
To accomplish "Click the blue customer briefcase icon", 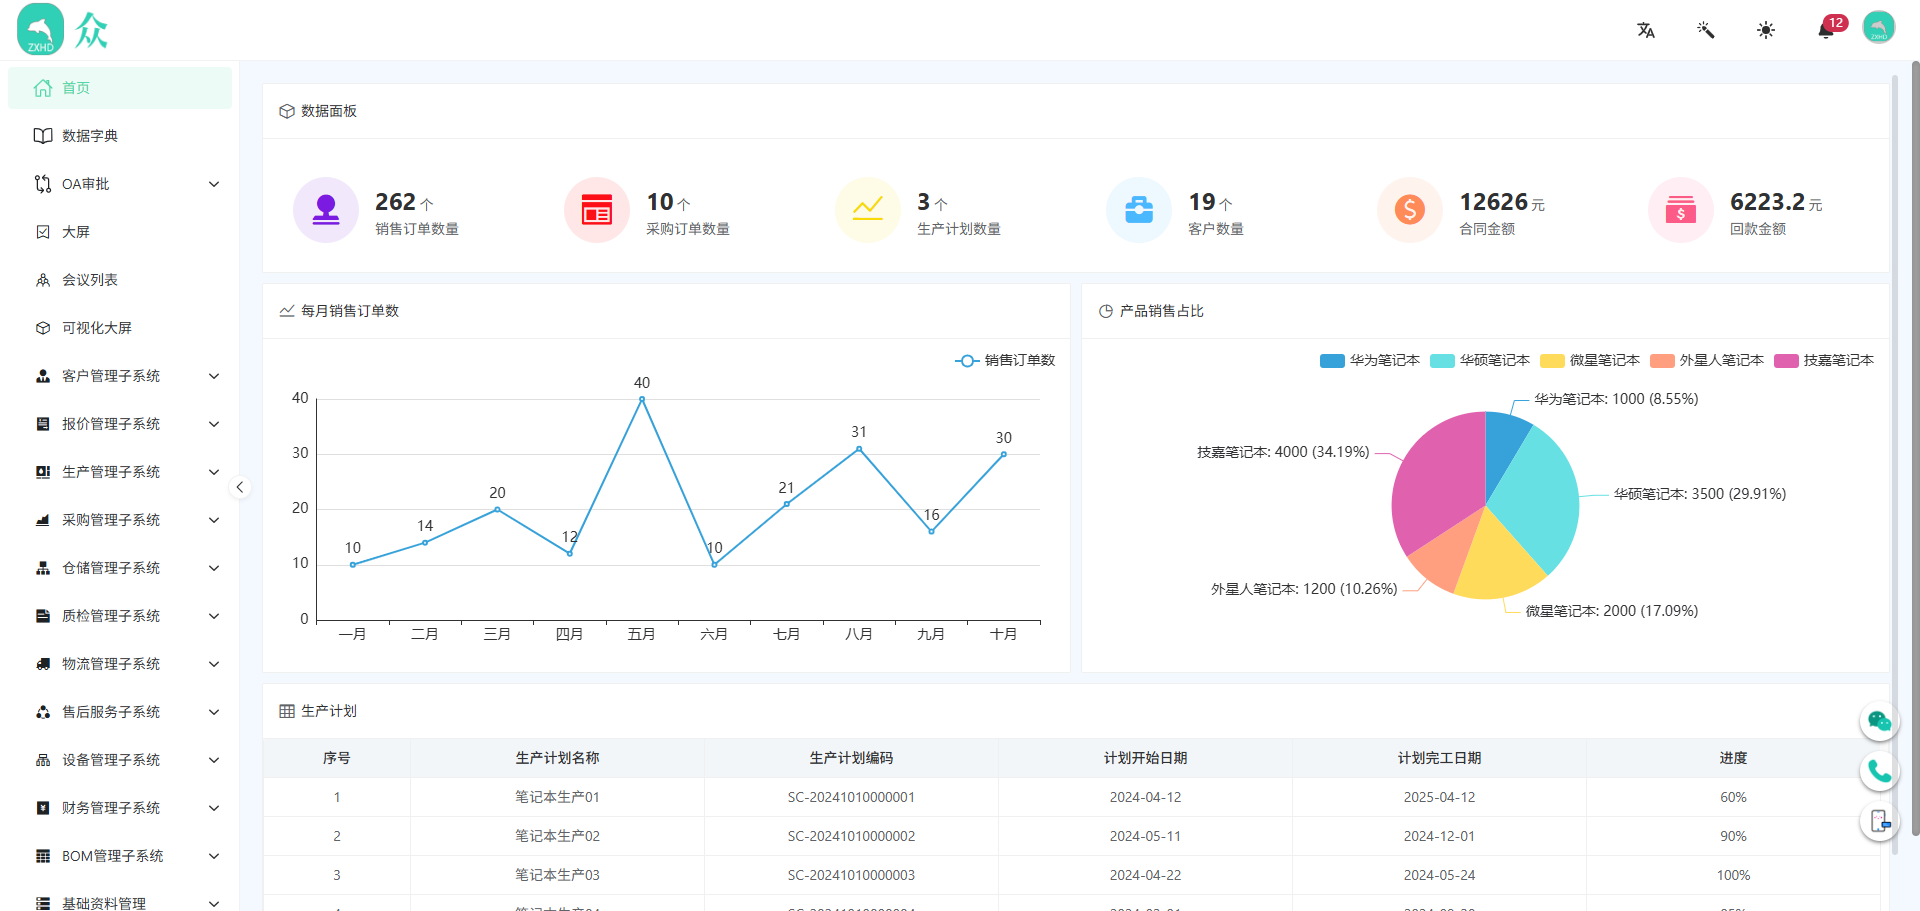I will pos(1139,210).
